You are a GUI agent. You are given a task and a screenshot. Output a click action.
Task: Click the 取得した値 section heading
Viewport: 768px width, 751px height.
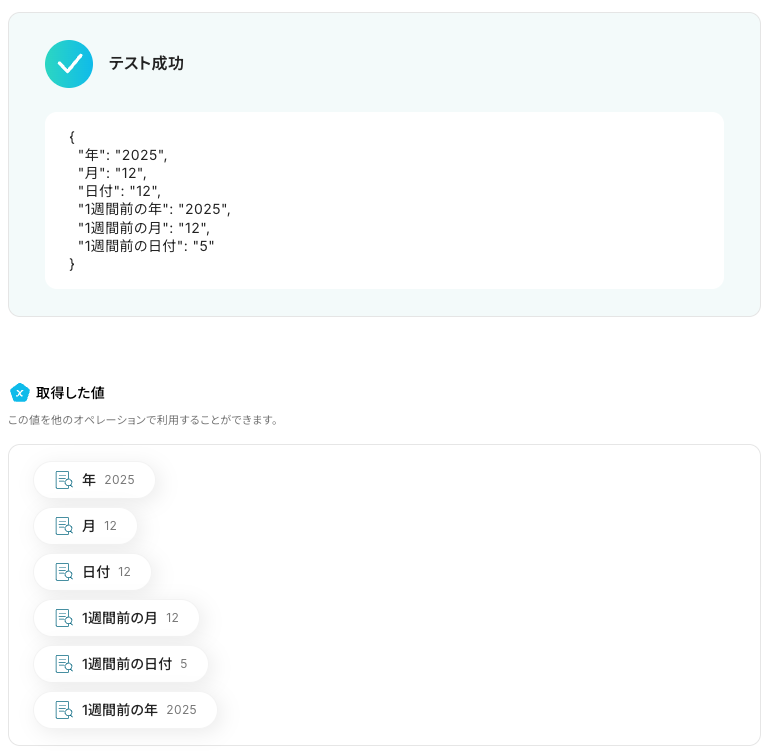point(70,393)
